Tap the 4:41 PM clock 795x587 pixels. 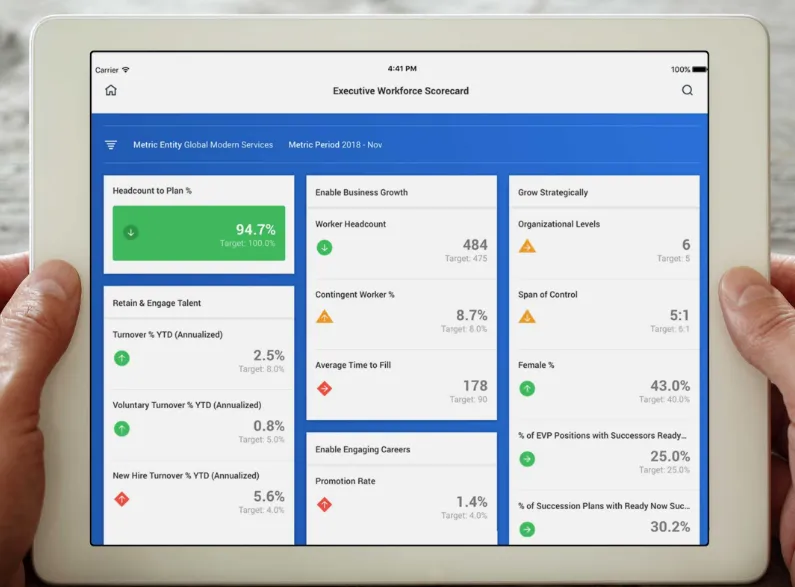click(x=402, y=68)
